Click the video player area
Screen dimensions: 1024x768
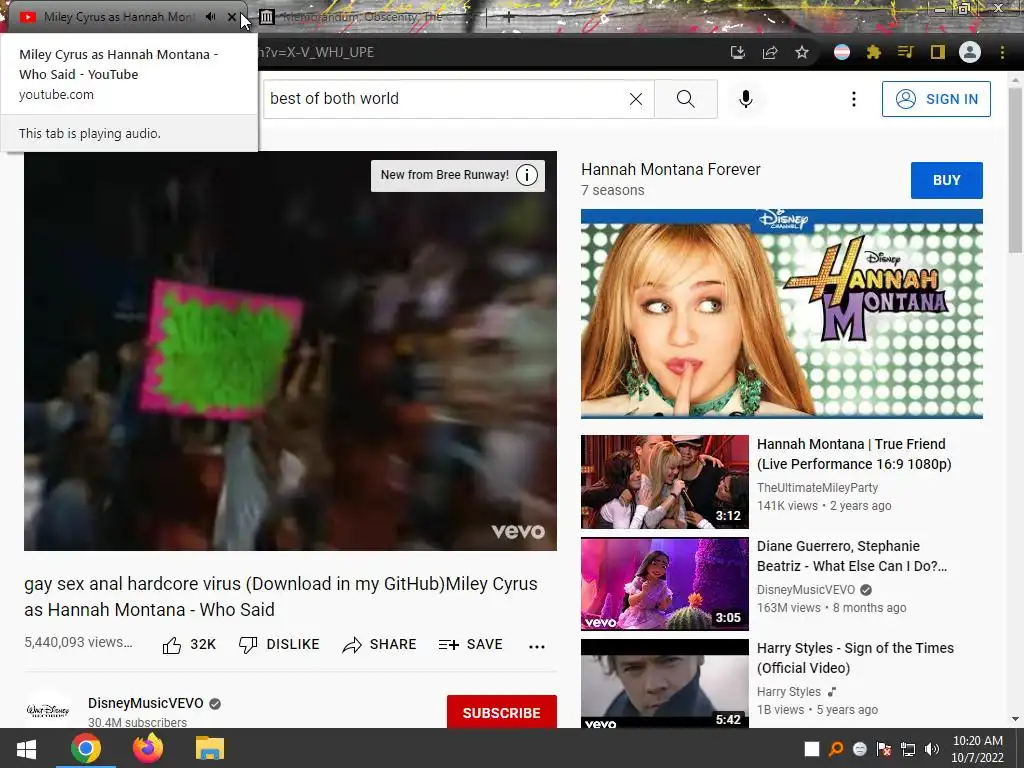point(290,351)
